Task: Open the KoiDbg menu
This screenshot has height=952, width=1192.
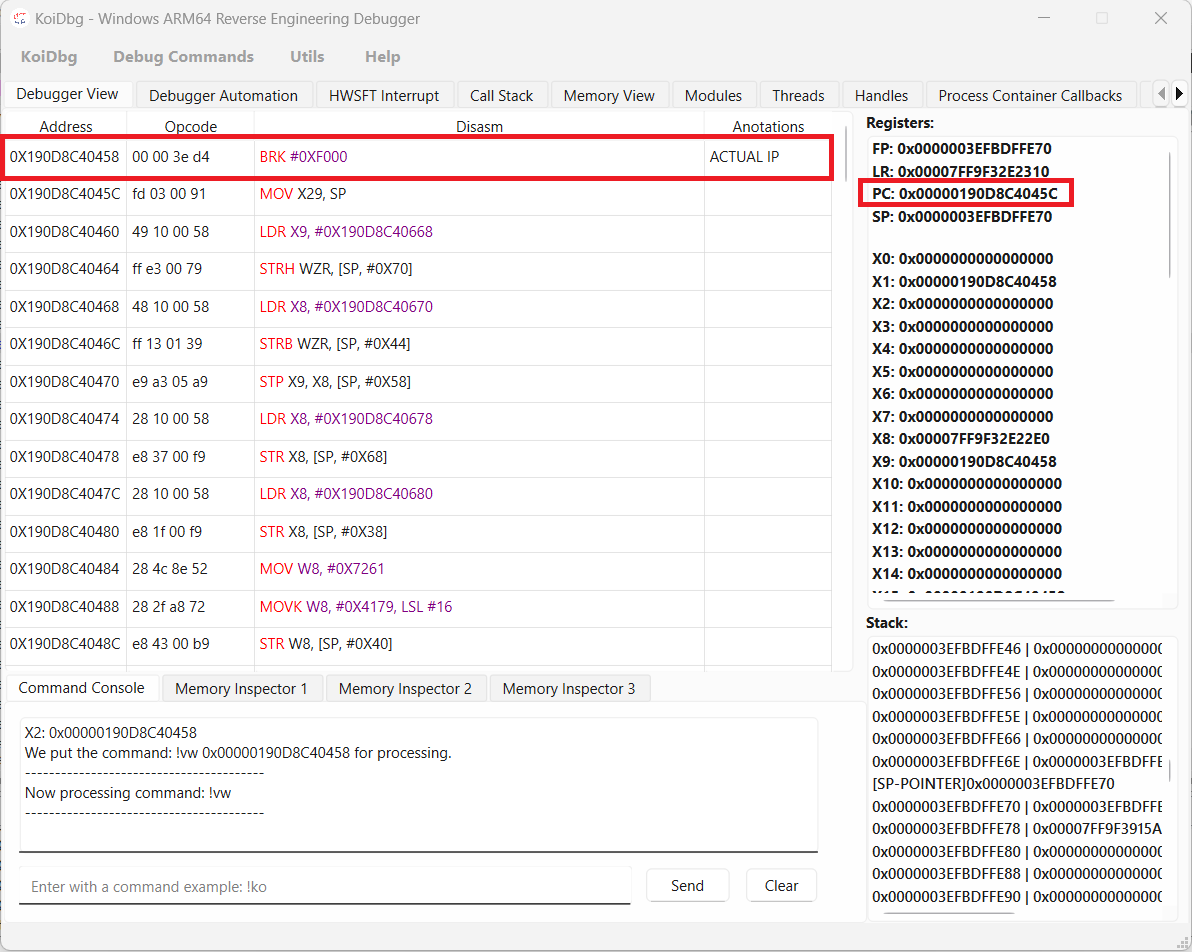Action: (x=49, y=57)
